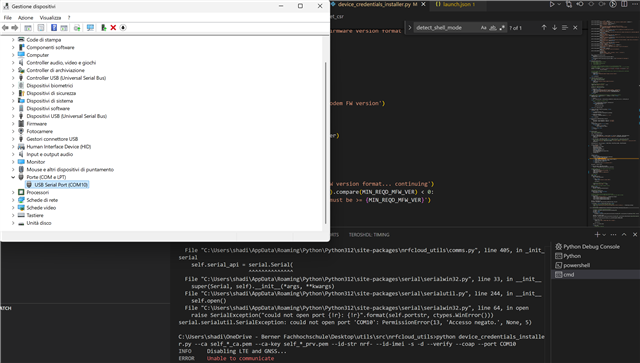
Task: Click the run Python file play icon
Action: (552, 4)
